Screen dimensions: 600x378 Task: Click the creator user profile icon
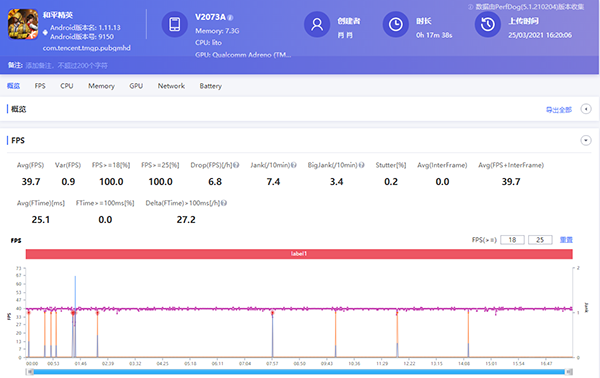(317, 24)
